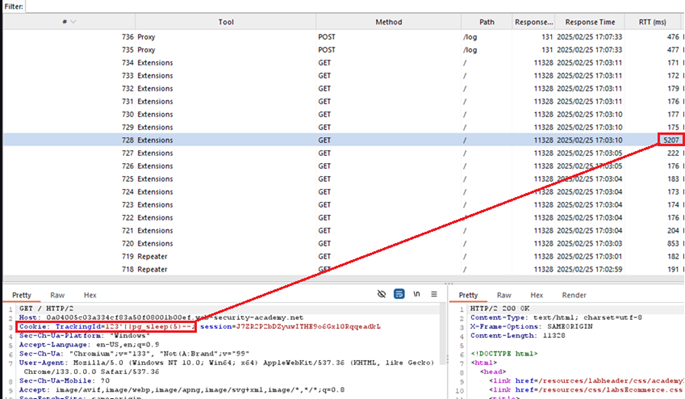Click the Sec-Ch-Ua-Mobile header line

(x=64, y=381)
